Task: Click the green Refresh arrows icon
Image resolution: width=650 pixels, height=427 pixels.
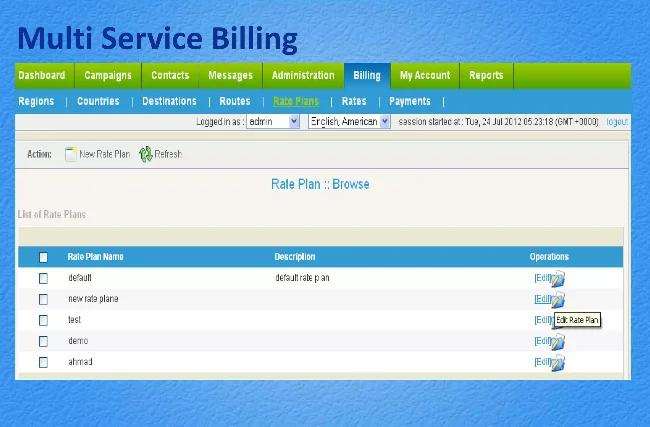Action: tap(146, 154)
